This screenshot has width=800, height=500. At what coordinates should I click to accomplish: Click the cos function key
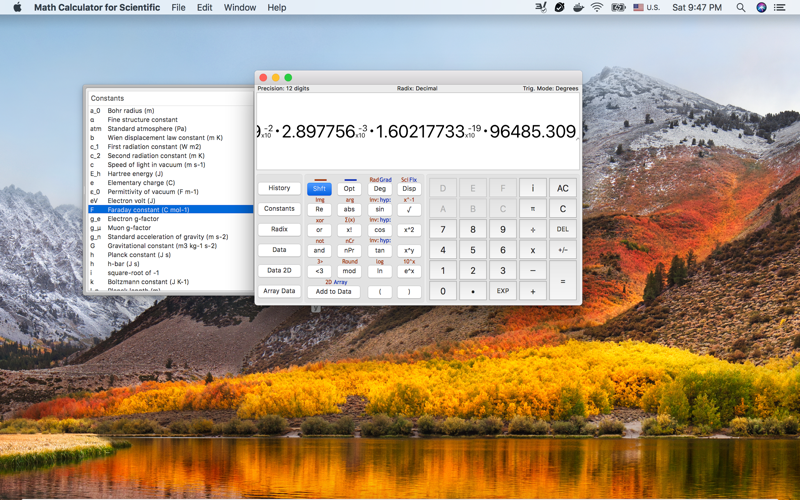point(380,230)
